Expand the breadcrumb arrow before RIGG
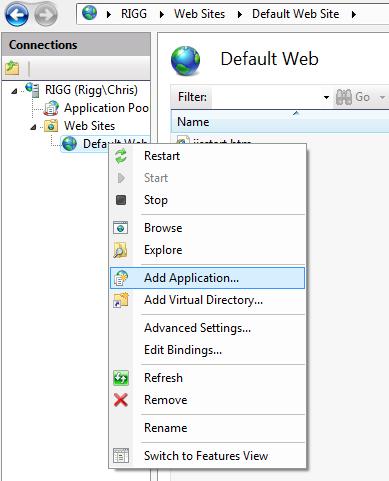Image resolution: width=389 pixels, height=481 pixels. tap(109, 14)
